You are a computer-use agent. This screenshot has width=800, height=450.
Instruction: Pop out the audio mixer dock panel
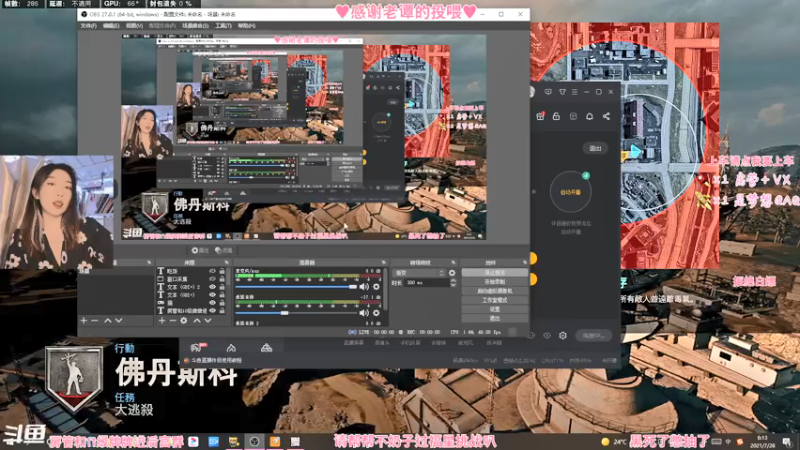pos(384,262)
